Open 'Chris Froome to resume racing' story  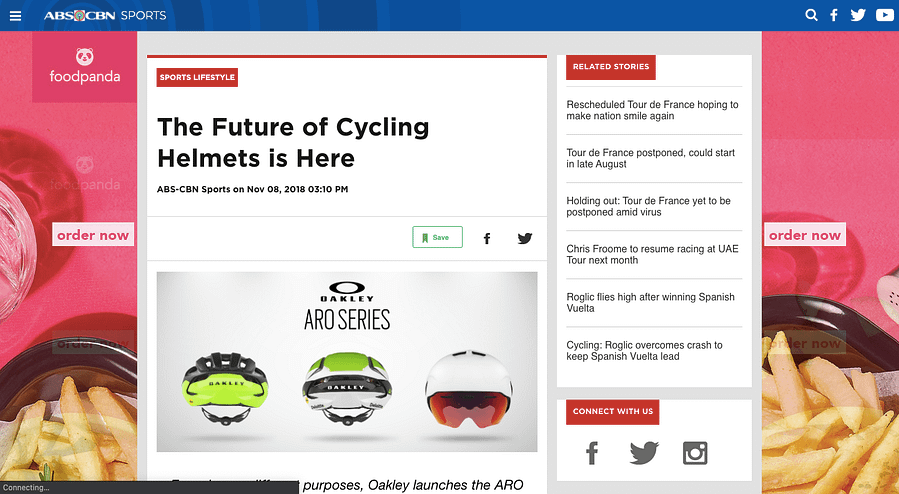click(652, 254)
